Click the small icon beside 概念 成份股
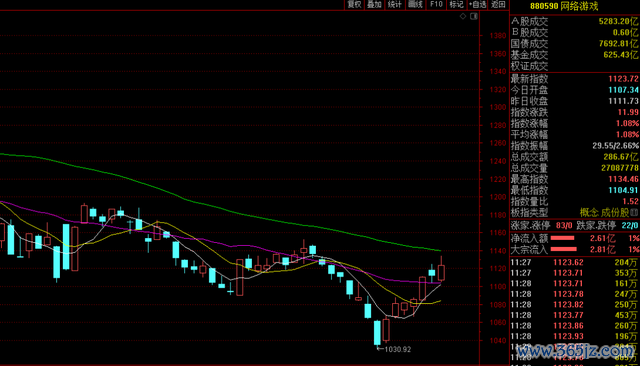The width and height of the screenshot is (640, 366). (634, 212)
